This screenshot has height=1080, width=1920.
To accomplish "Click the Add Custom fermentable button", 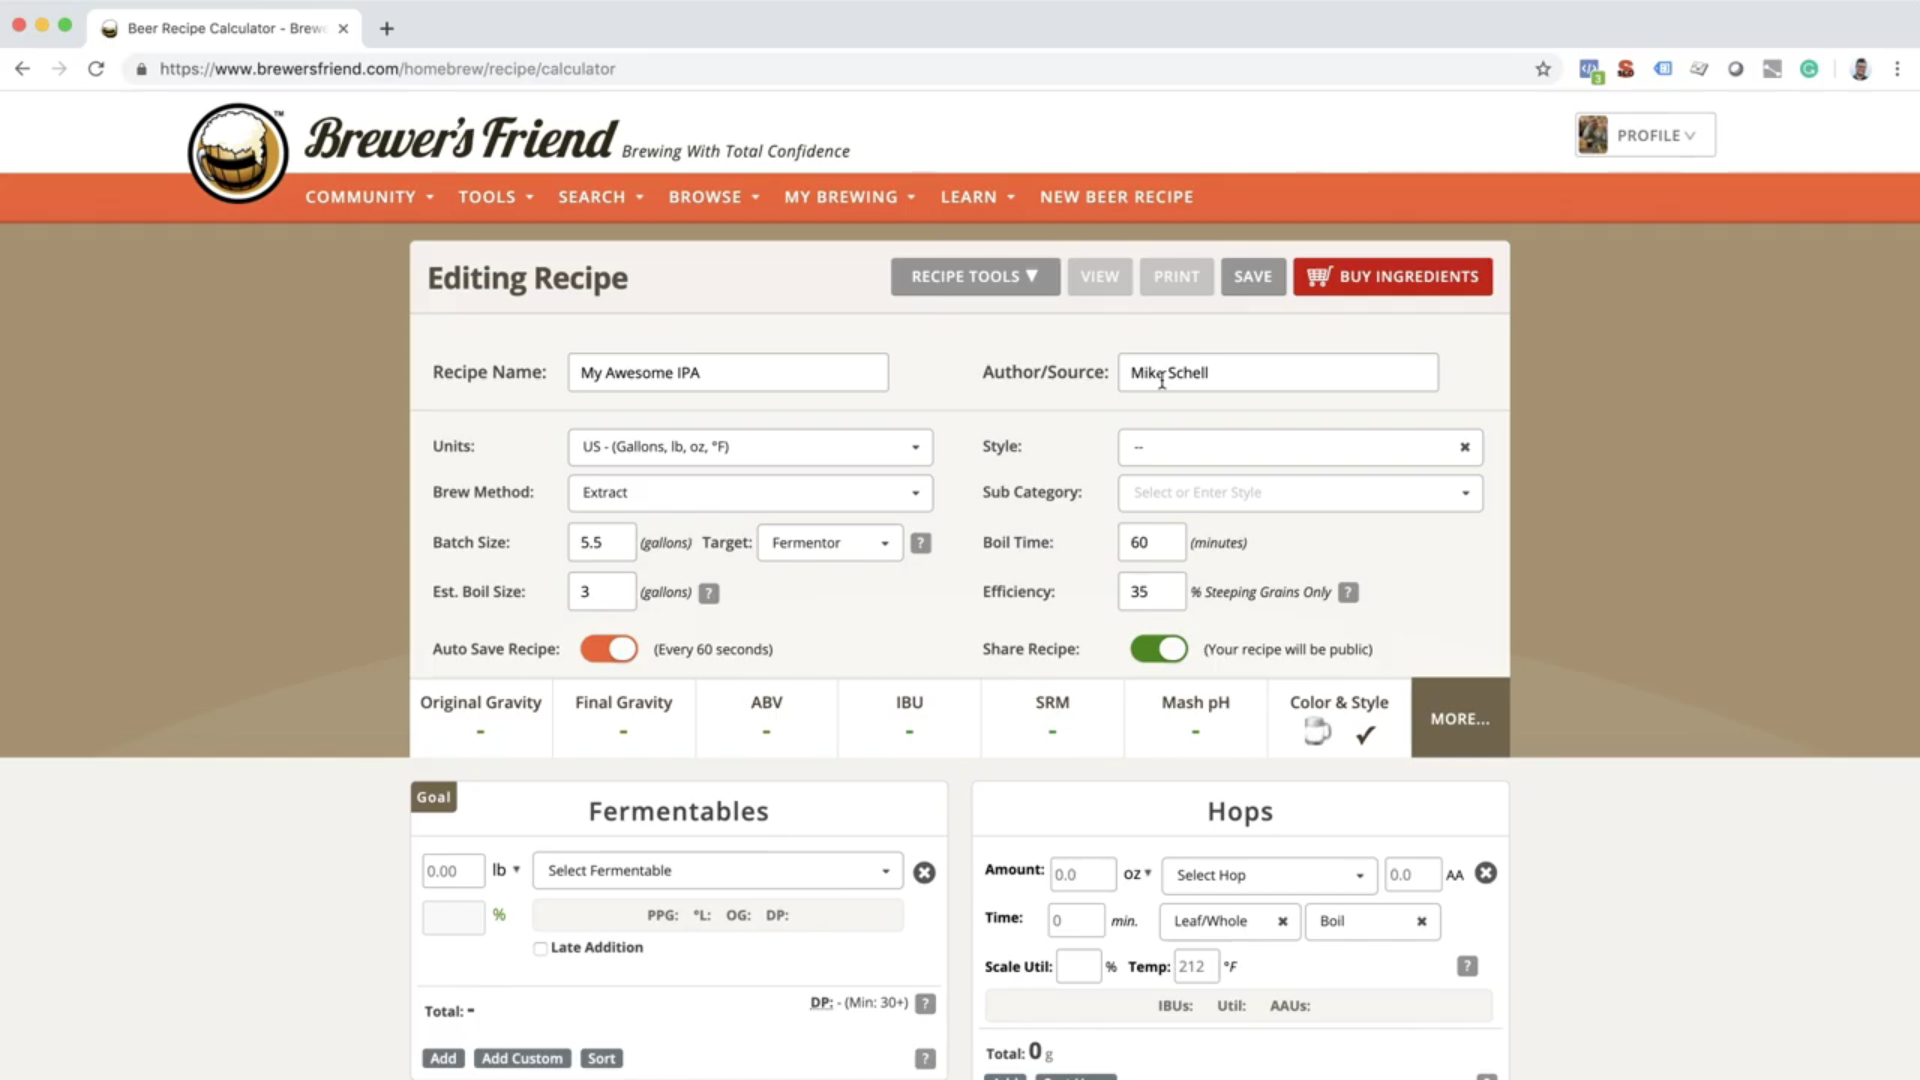I will point(522,1058).
